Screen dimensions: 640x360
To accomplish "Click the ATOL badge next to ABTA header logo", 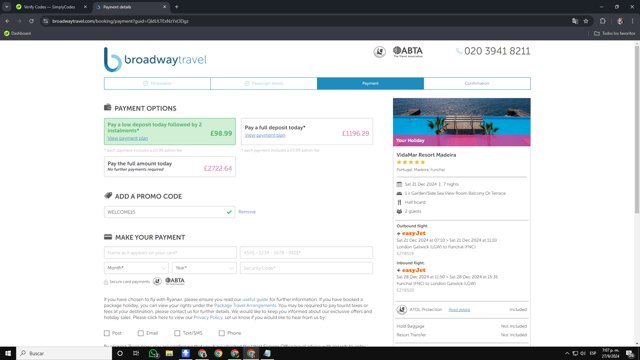I will (379, 52).
